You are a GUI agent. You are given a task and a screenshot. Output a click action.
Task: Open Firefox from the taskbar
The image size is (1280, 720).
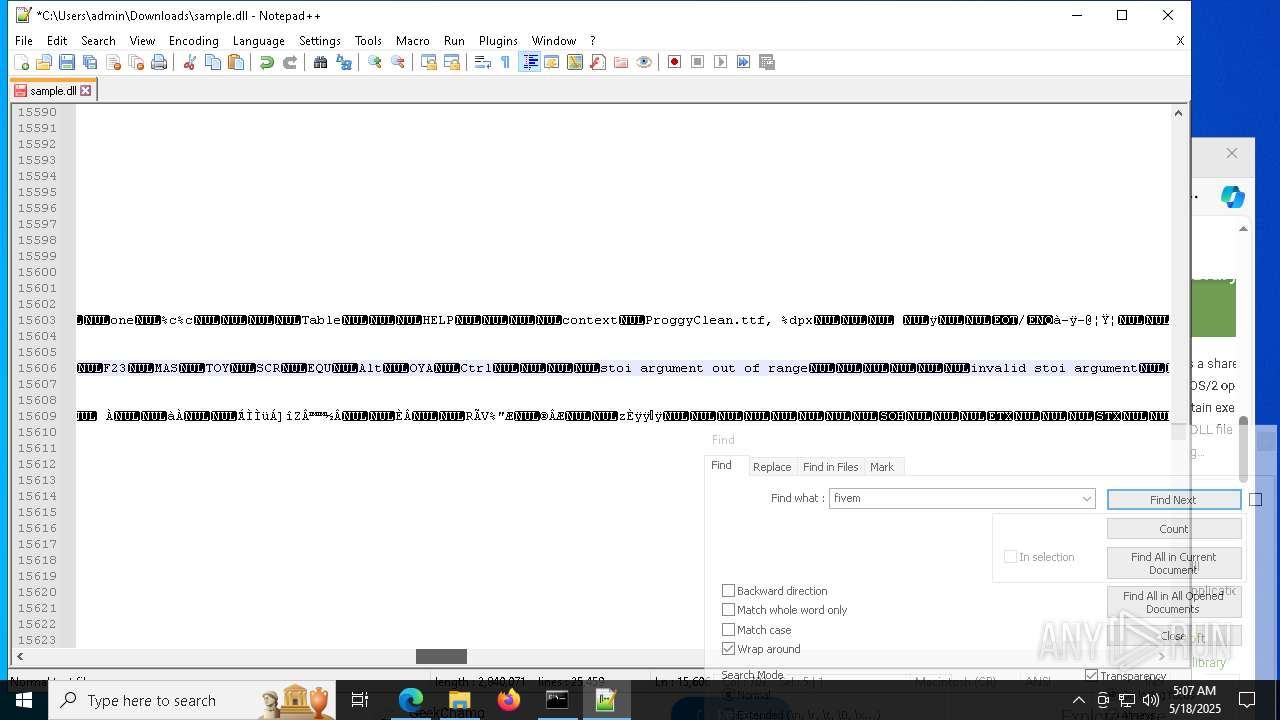(508, 700)
